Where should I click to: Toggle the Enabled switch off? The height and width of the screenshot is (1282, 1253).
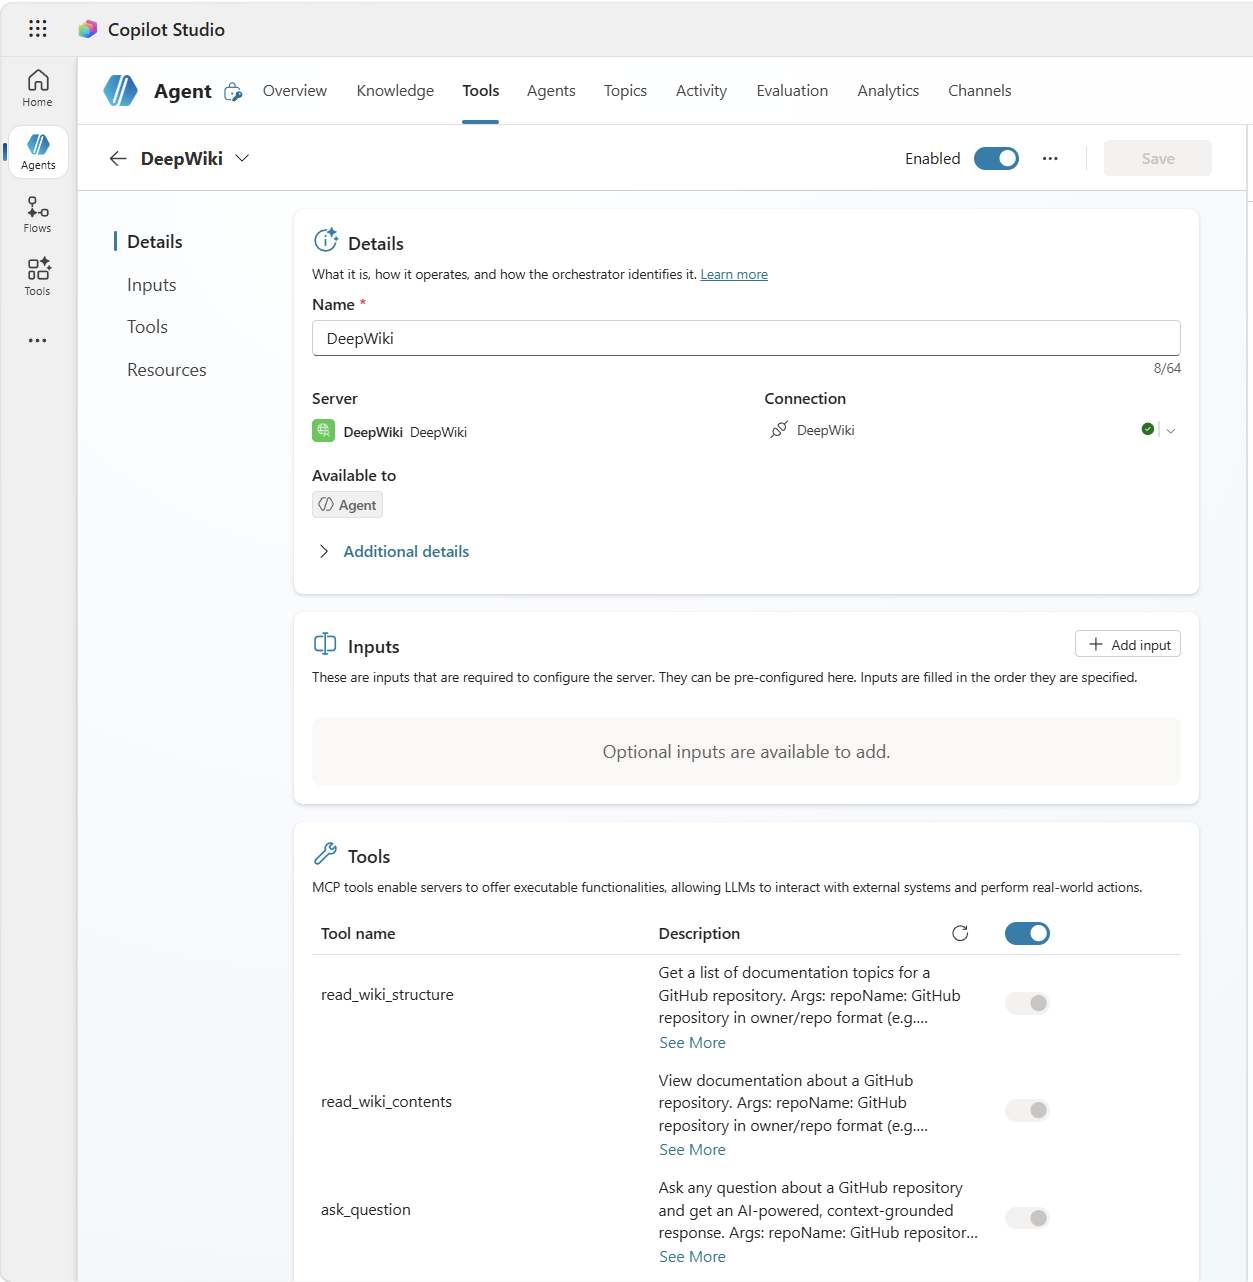996,159
